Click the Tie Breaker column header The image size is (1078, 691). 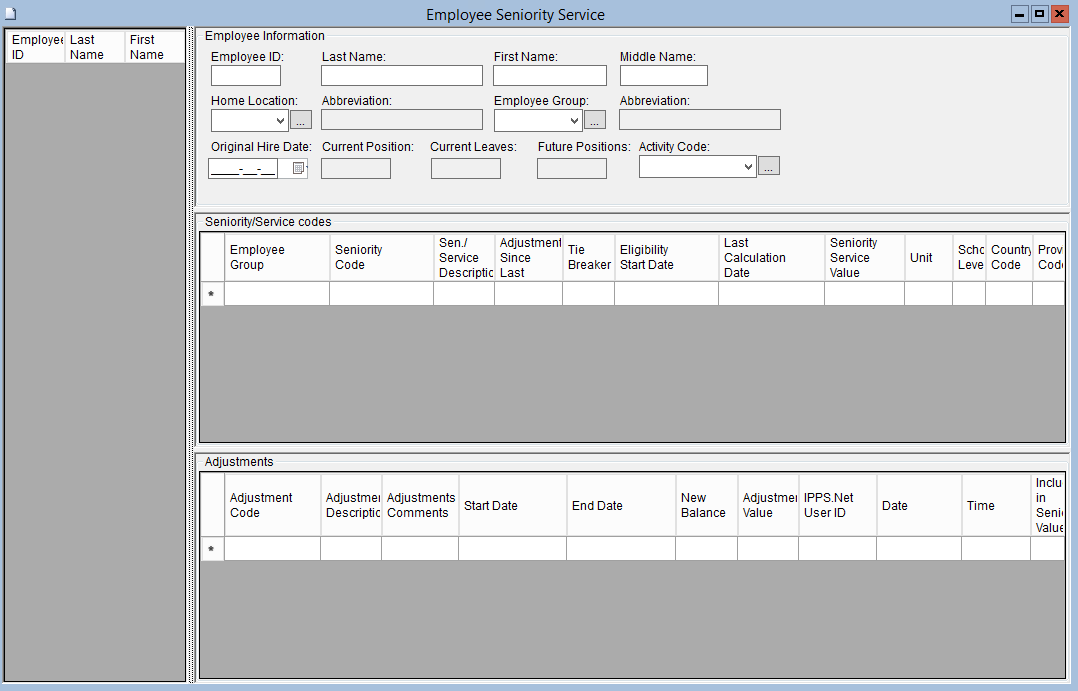[588, 258]
